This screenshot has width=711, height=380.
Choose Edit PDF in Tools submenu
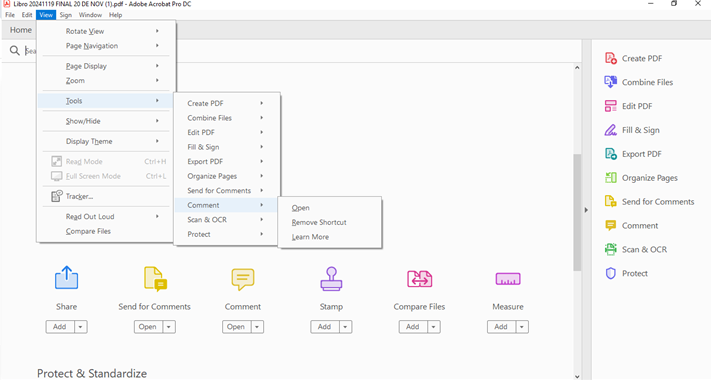tap(227, 132)
